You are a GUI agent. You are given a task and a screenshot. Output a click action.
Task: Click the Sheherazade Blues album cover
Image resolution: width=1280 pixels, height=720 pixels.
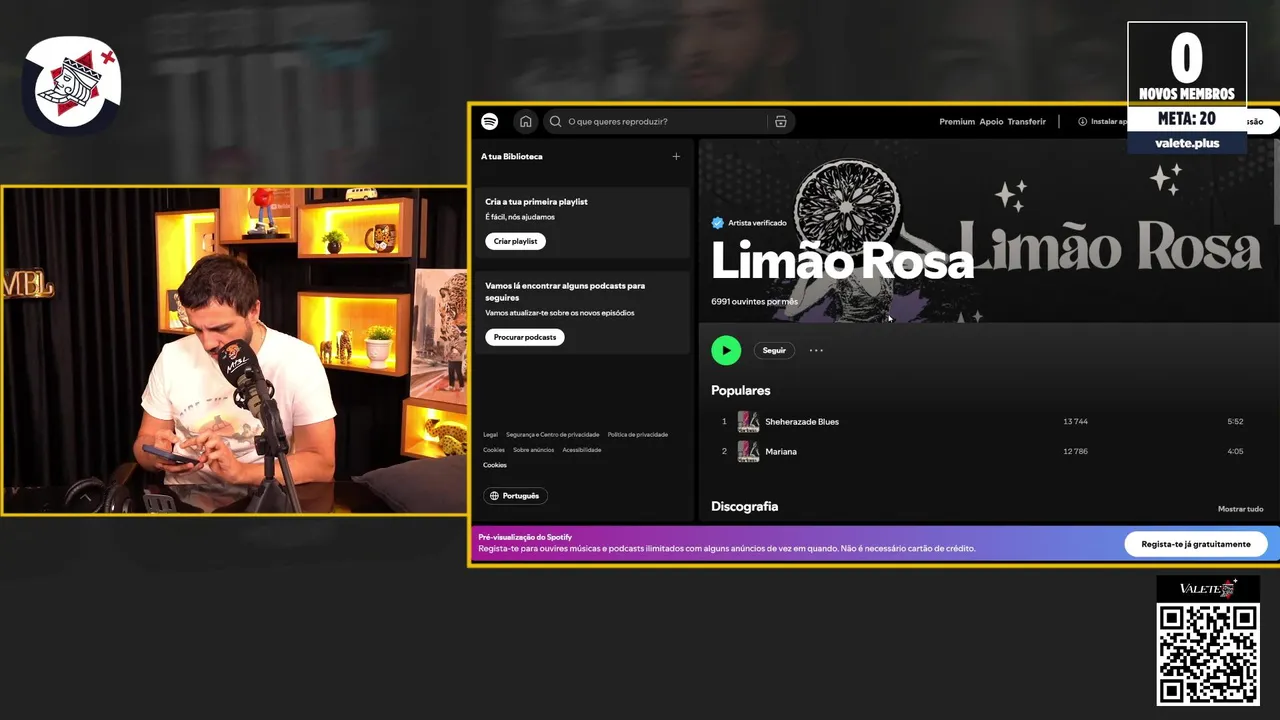click(748, 422)
